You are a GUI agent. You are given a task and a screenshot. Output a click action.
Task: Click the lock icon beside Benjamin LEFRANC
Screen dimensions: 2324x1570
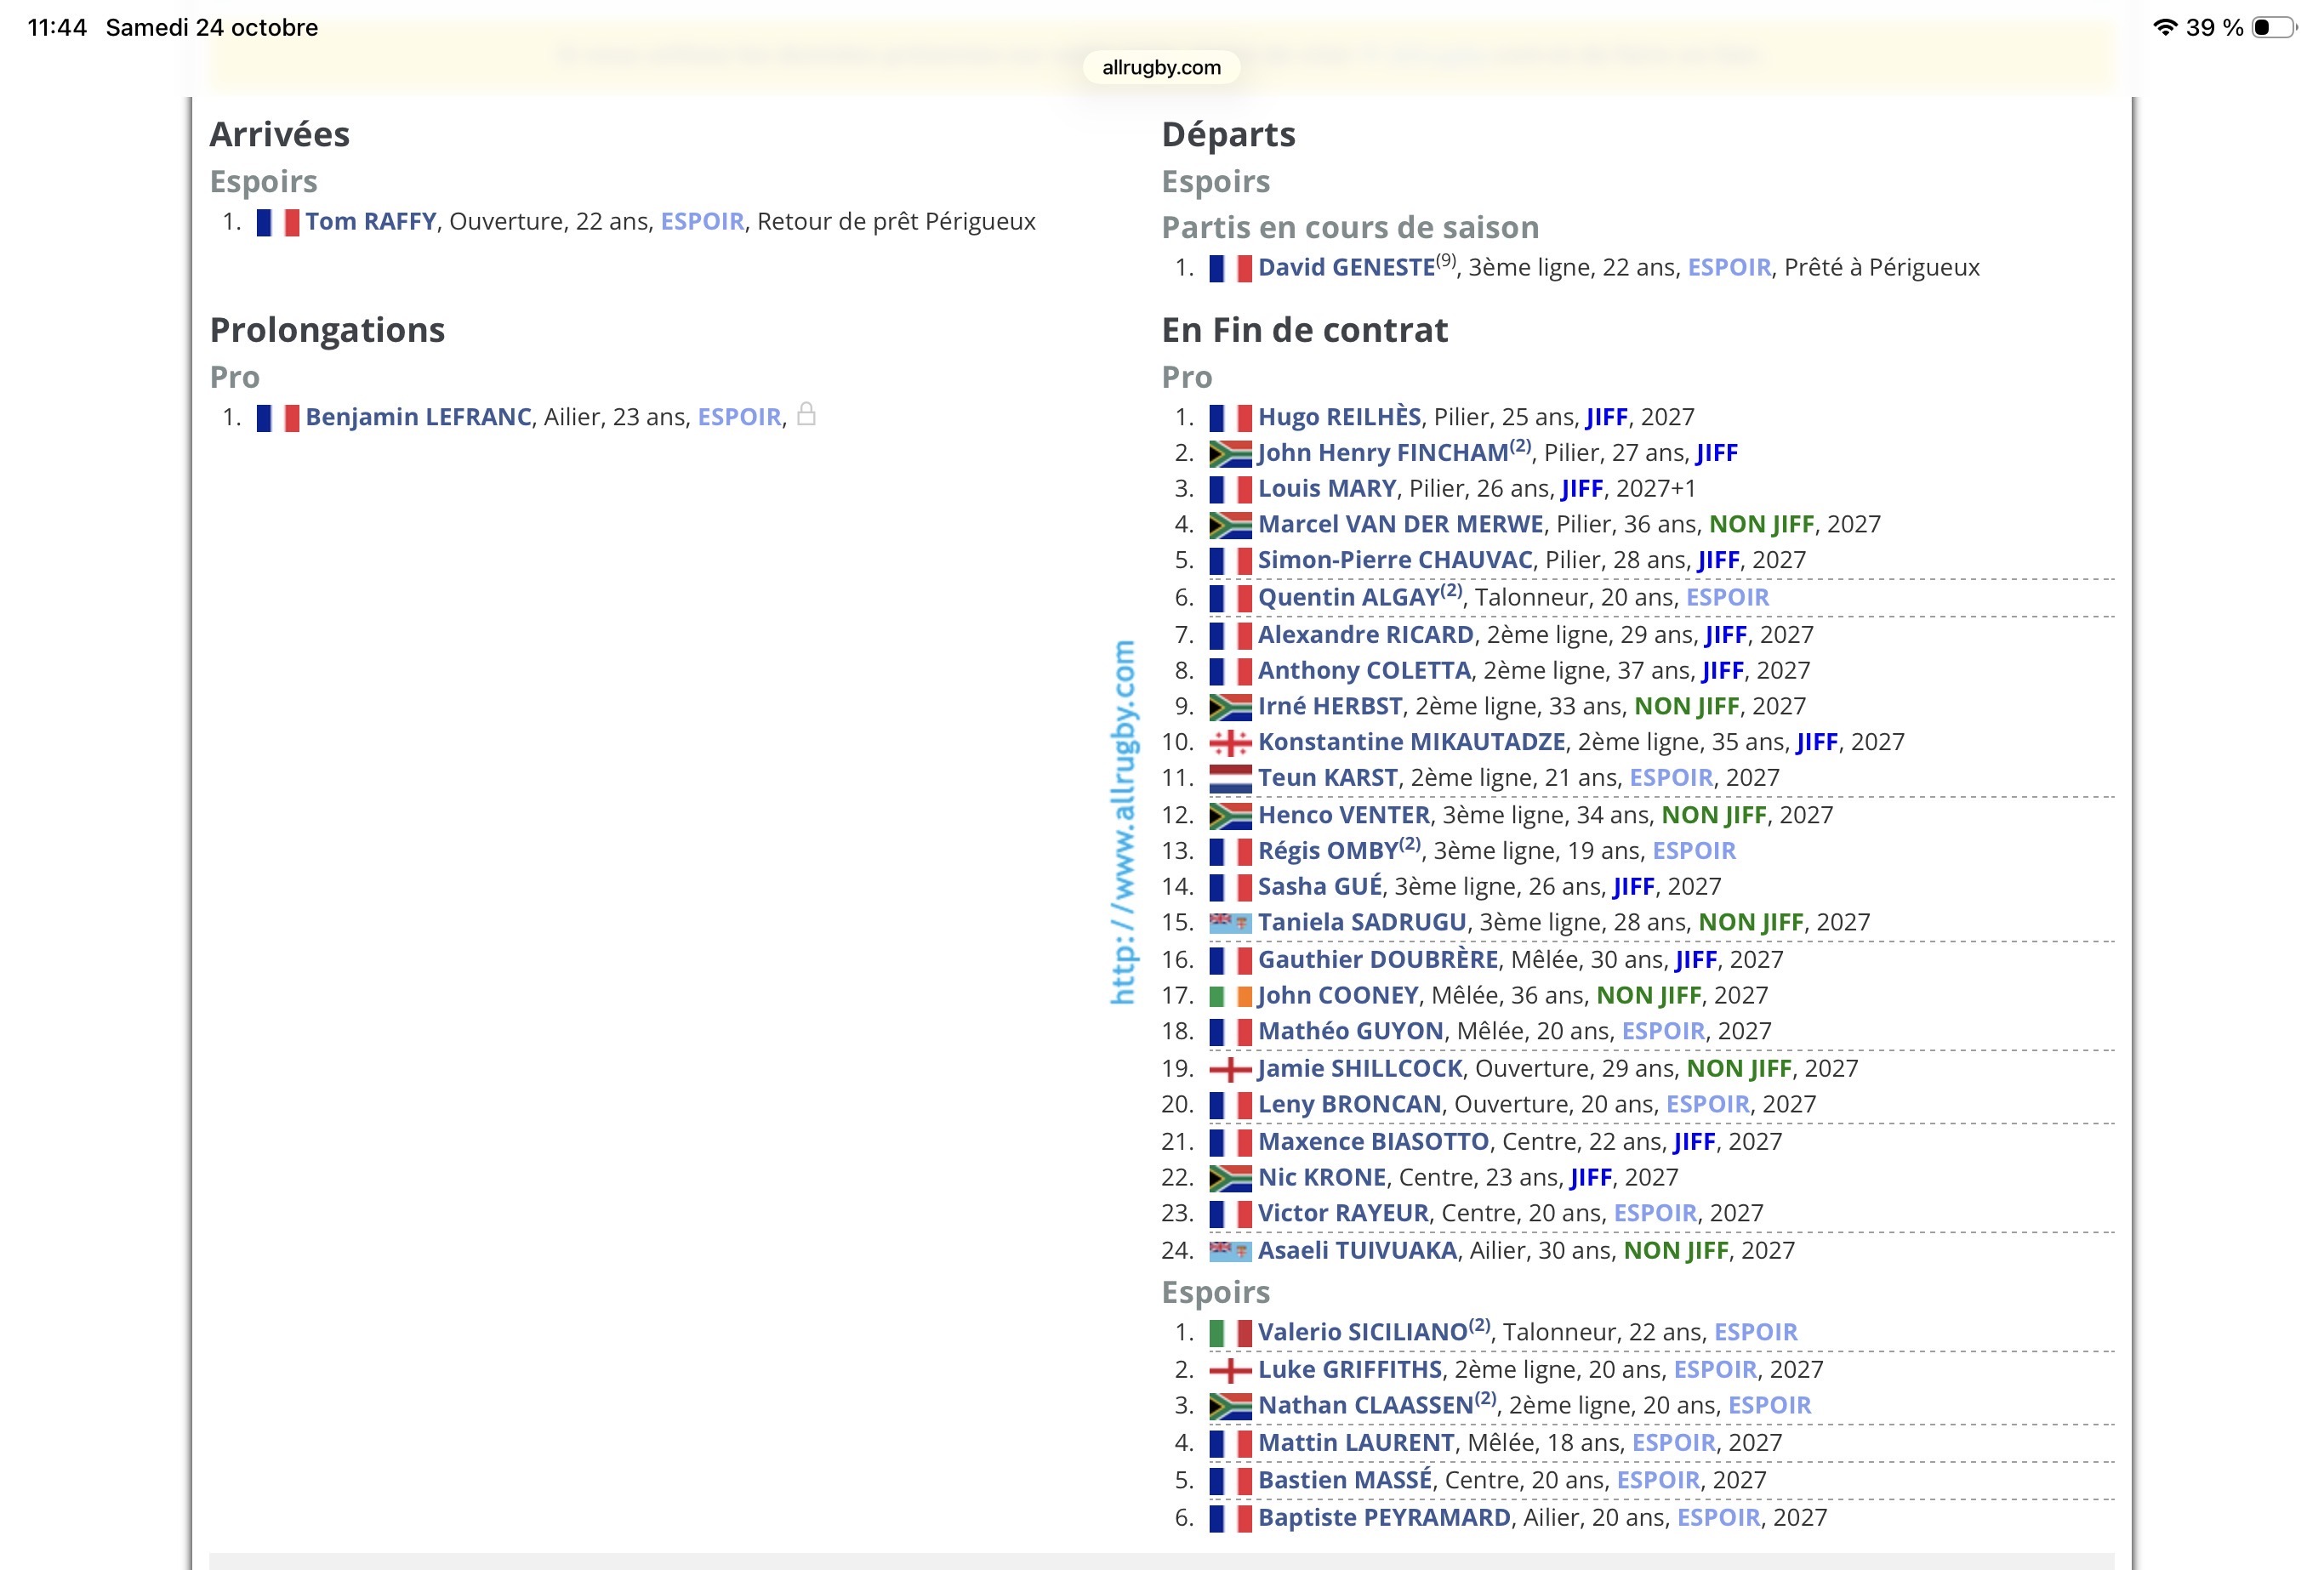coord(806,414)
